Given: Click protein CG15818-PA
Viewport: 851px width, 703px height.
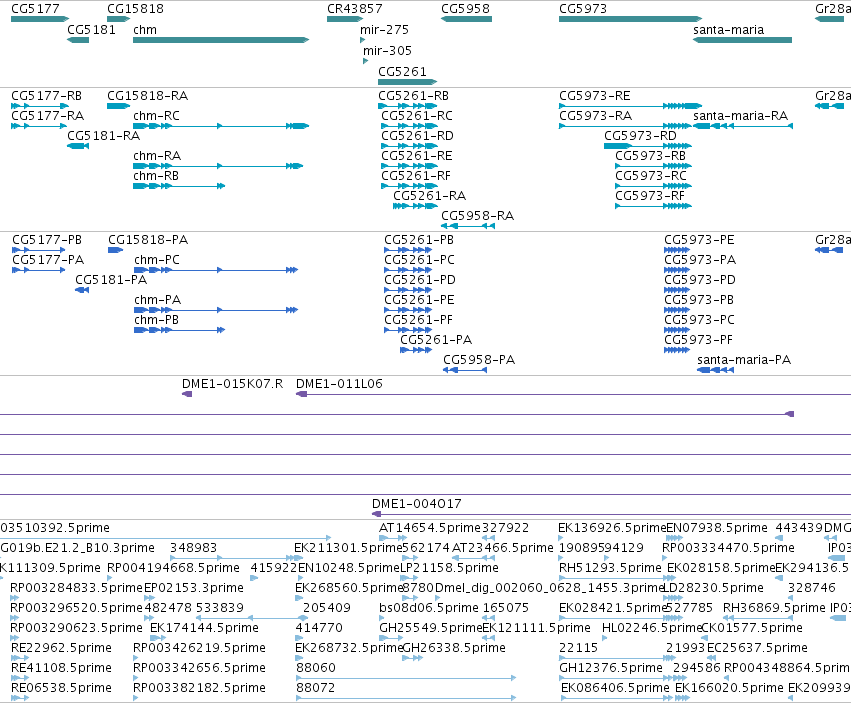Looking at the screenshot, I should pyautogui.click(x=148, y=240).
